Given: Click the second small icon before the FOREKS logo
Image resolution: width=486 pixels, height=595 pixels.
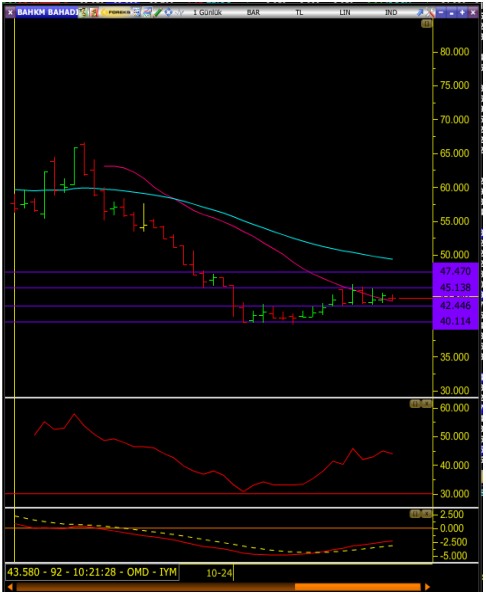Looking at the screenshot, I should coord(94,12).
